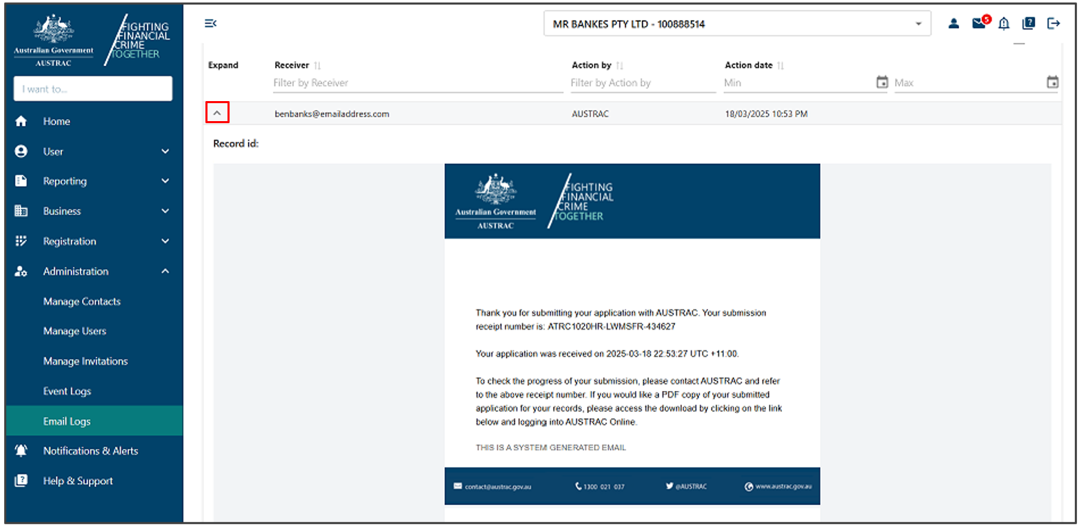Open the user profile icon in header
The width and height of the screenshot is (1082, 528).
(954, 24)
